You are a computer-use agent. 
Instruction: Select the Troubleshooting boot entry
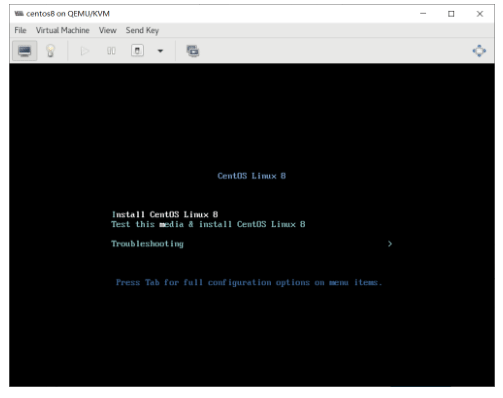(x=147, y=244)
